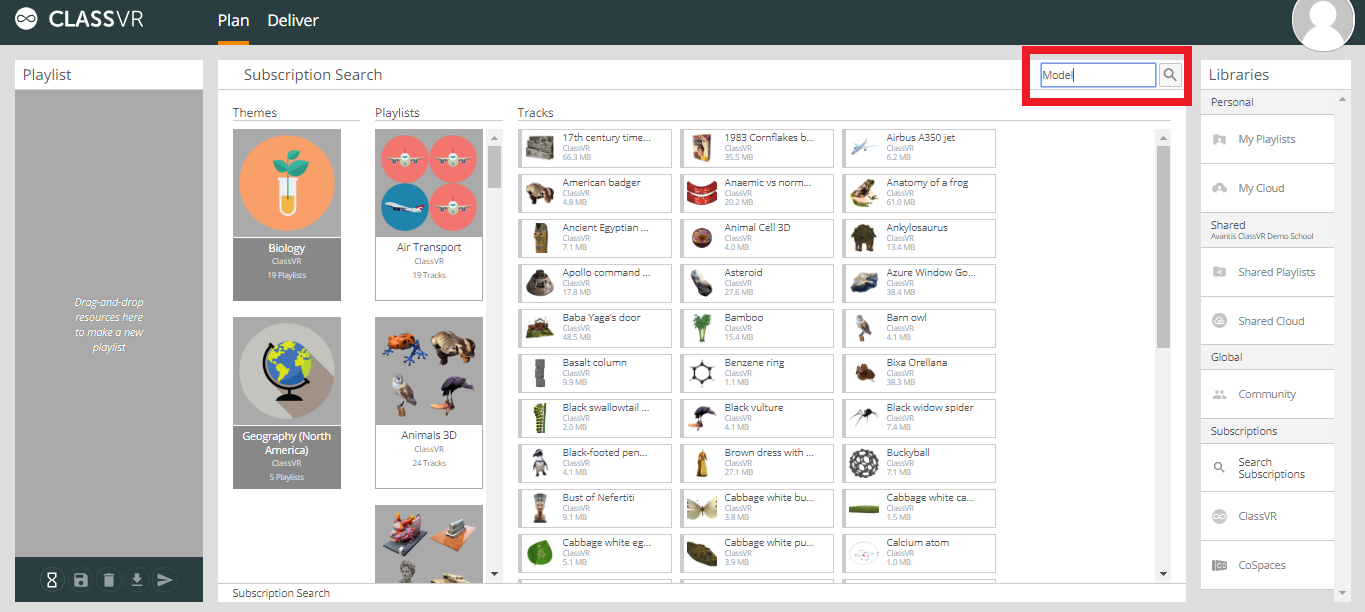Open the Animals 3D playlist card

tap(429, 403)
